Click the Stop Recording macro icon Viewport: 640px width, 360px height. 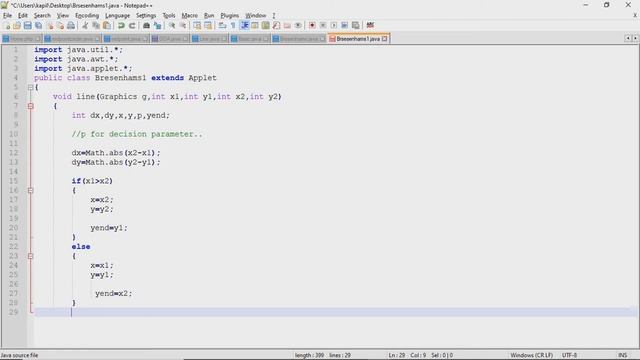click(x=323, y=25)
